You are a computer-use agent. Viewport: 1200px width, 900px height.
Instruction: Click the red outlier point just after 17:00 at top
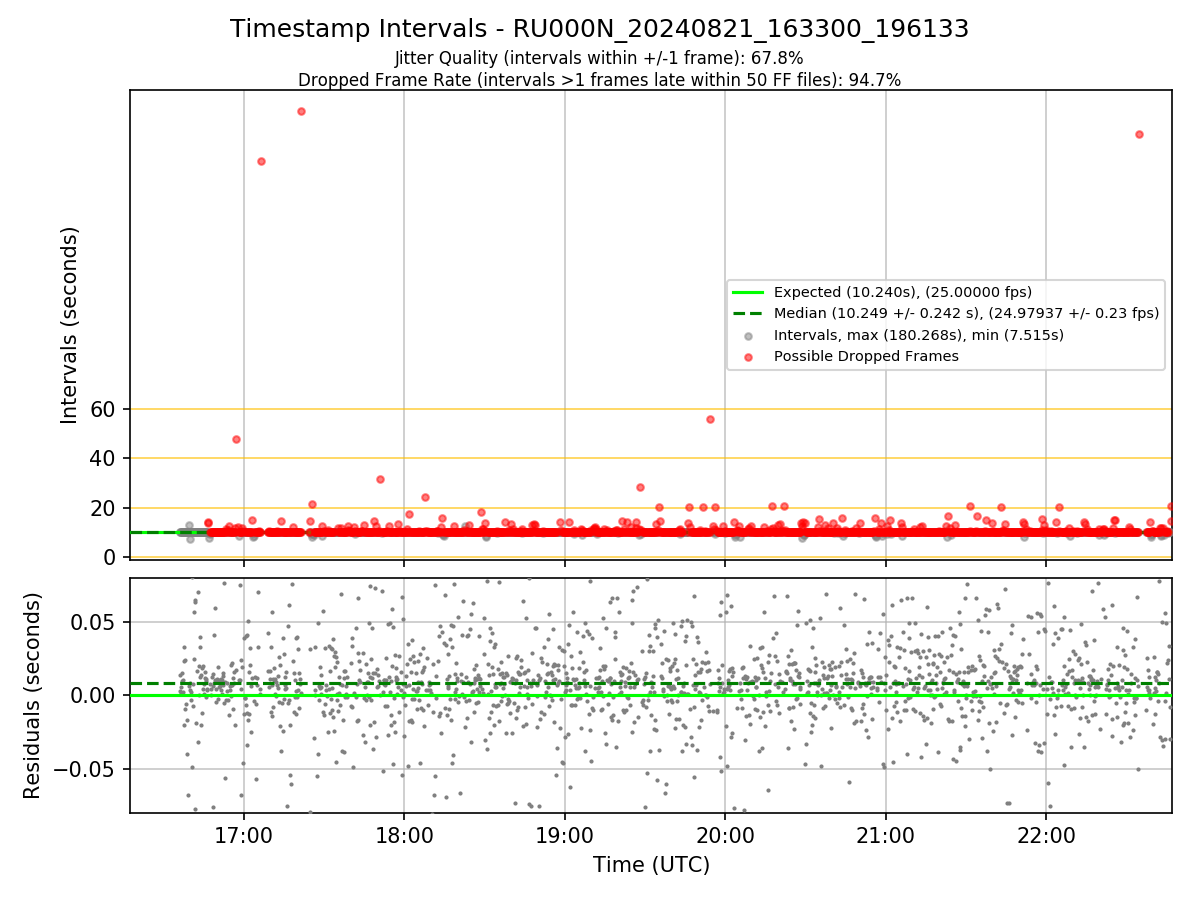tap(261, 161)
